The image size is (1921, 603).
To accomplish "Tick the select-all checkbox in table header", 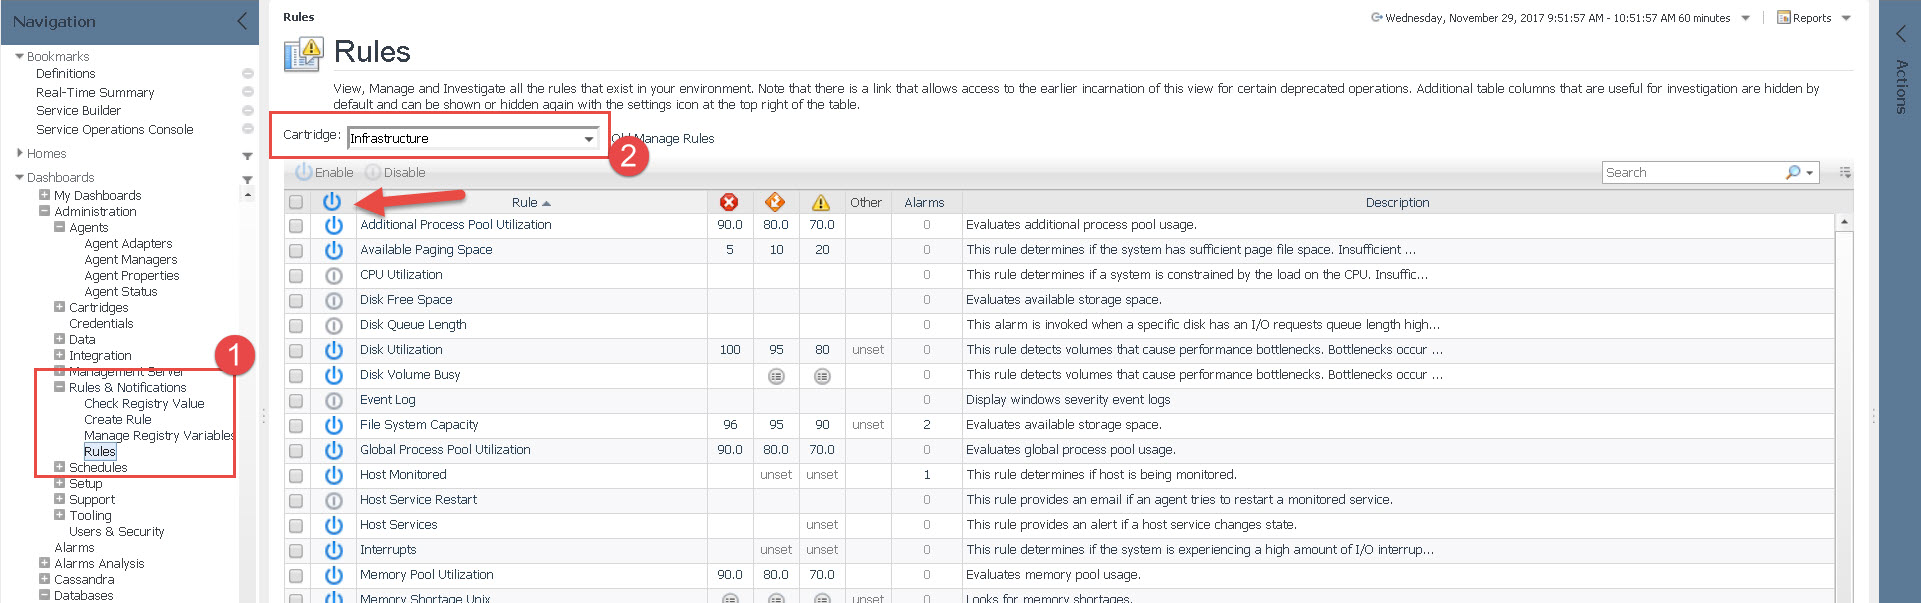I will click(x=296, y=202).
